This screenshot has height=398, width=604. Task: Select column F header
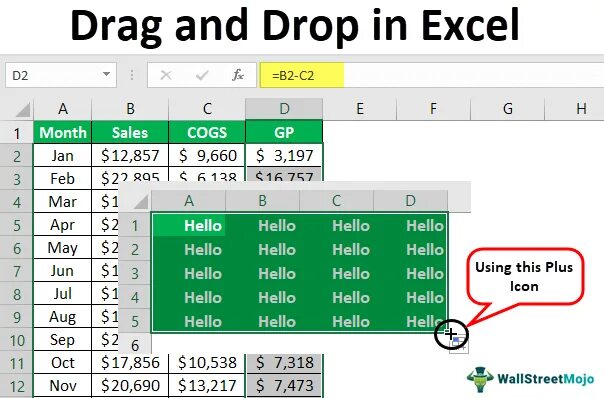433,109
